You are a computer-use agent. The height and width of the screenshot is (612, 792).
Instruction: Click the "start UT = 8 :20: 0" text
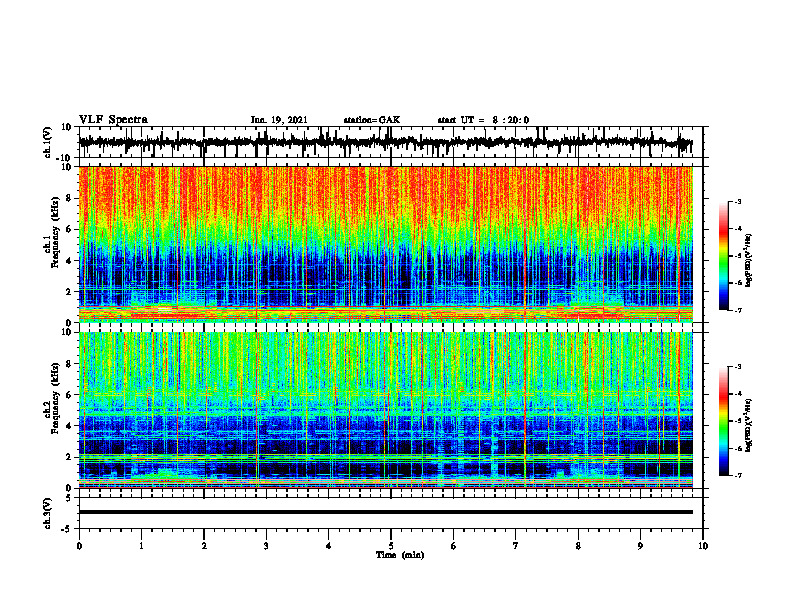pyautogui.click(x=483, y=120)
